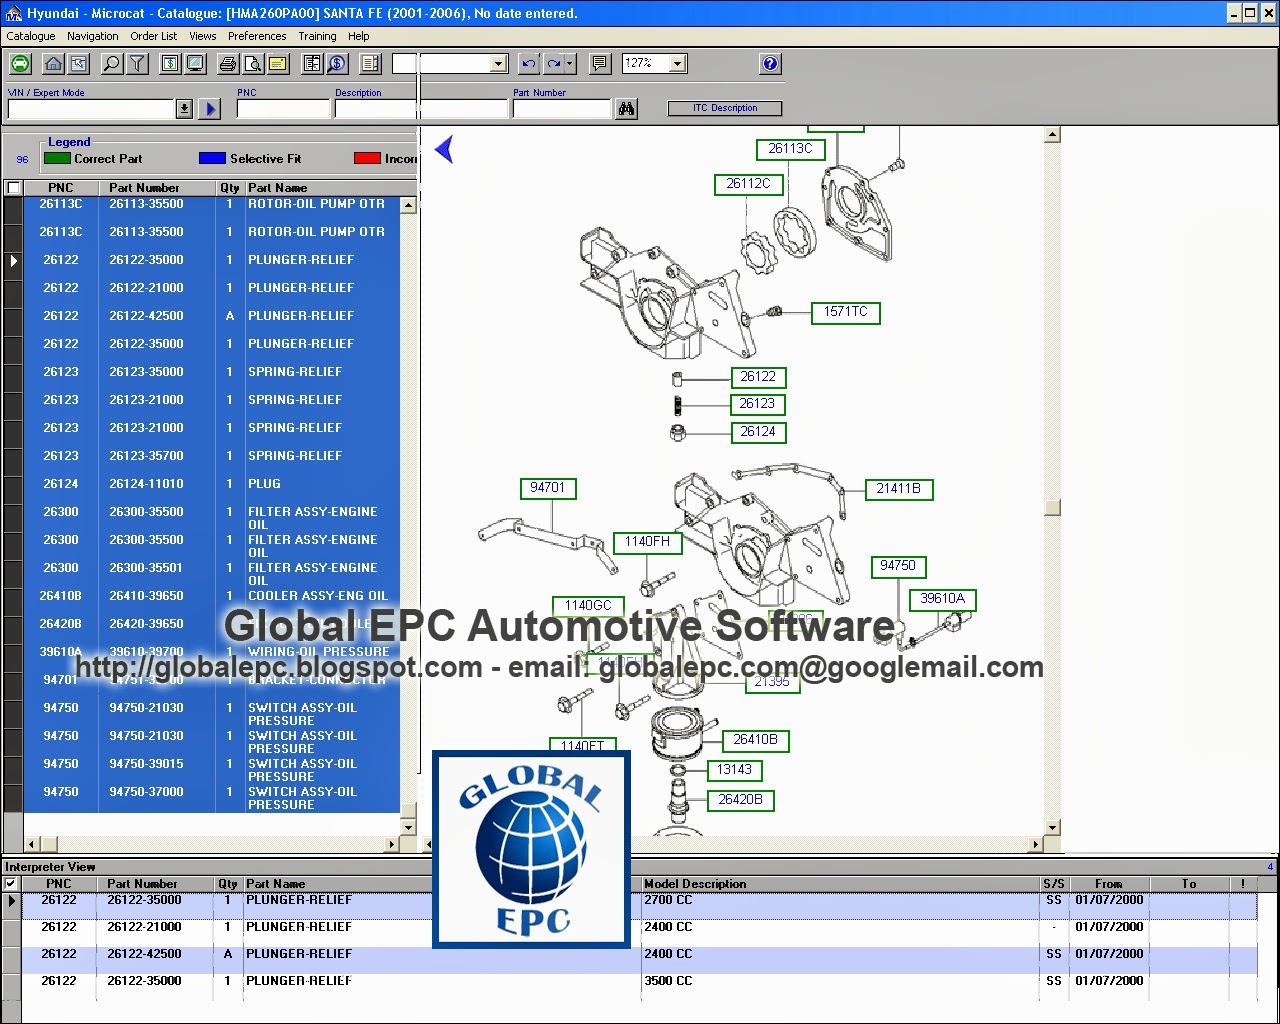The image size is (1280, 1024).
Task: Open the blue help question mark icon
Action: tap(770, 64)
